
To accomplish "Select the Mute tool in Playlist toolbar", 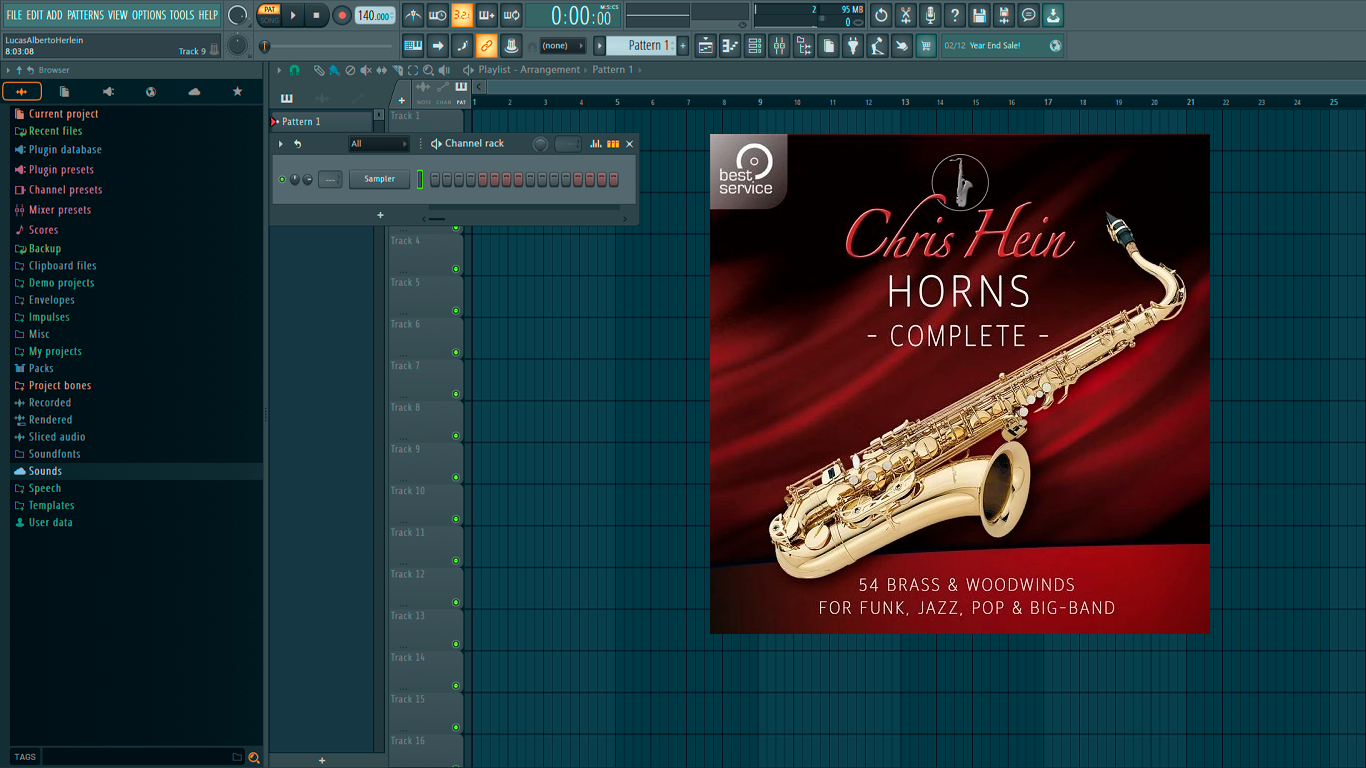I will [x=365, y=70].
